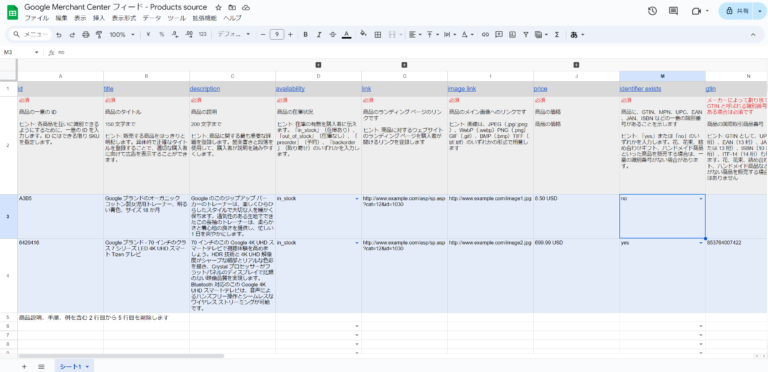Image resolution: width=768 pixels, height=372 pixels.
Task: Expand the hidden column group above column G
Action: 404,65
